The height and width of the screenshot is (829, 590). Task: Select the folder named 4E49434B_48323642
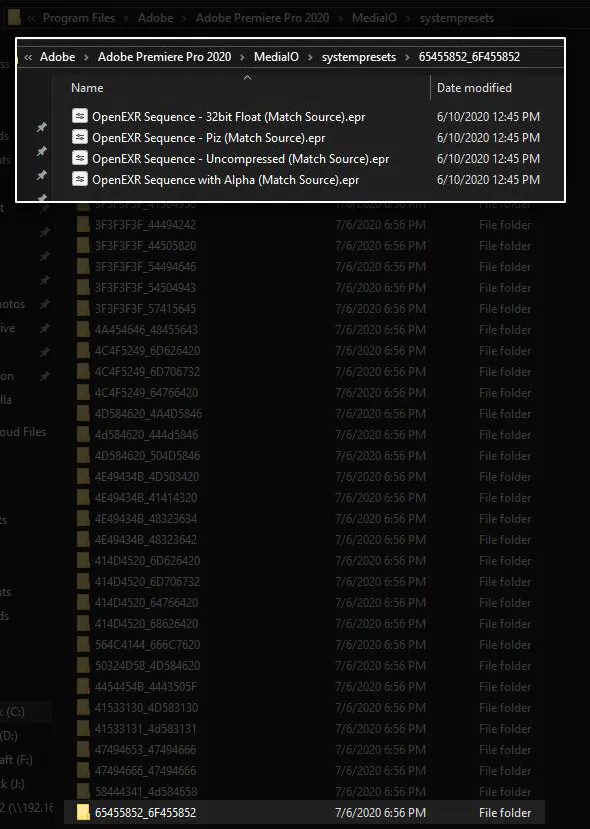pyautogui.click(x=146, y=540)
